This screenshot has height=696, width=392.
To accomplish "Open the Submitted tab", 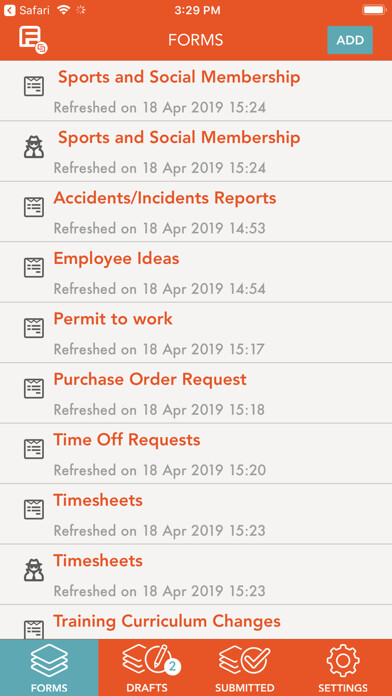I will tap(245, 668).
